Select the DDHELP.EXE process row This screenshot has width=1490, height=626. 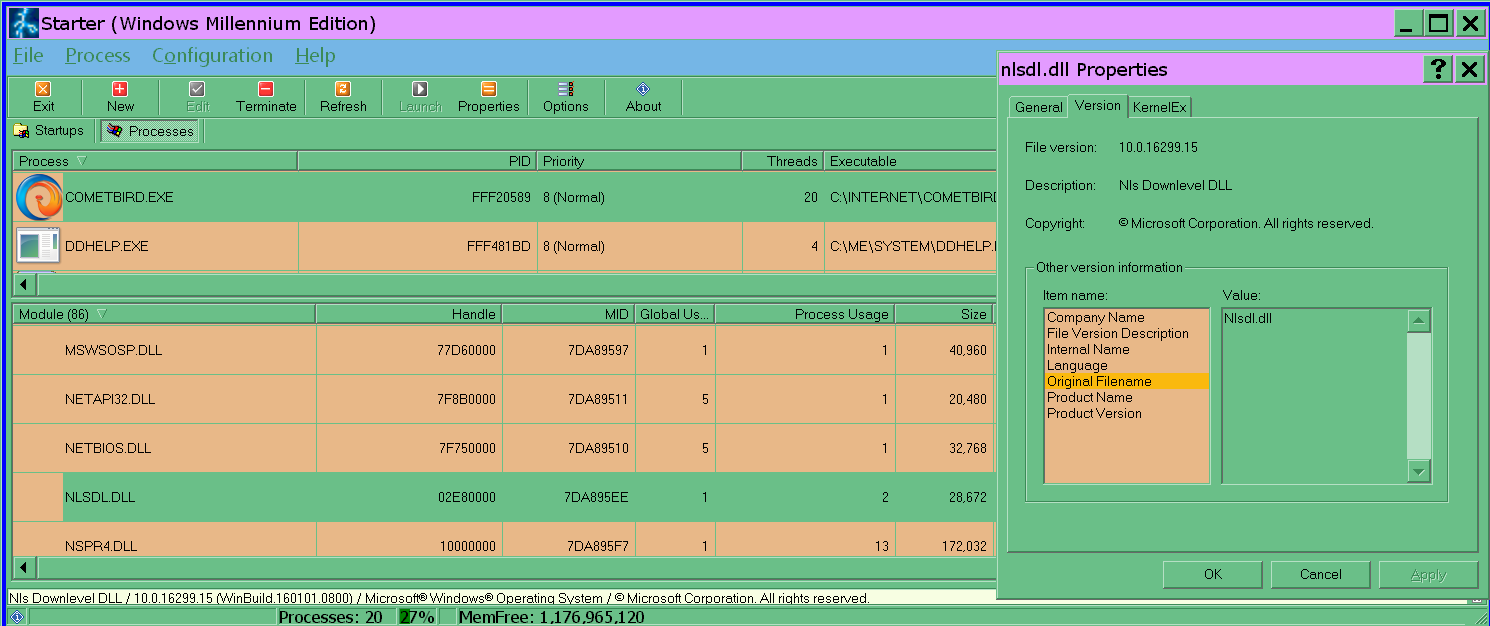point(505,246)
